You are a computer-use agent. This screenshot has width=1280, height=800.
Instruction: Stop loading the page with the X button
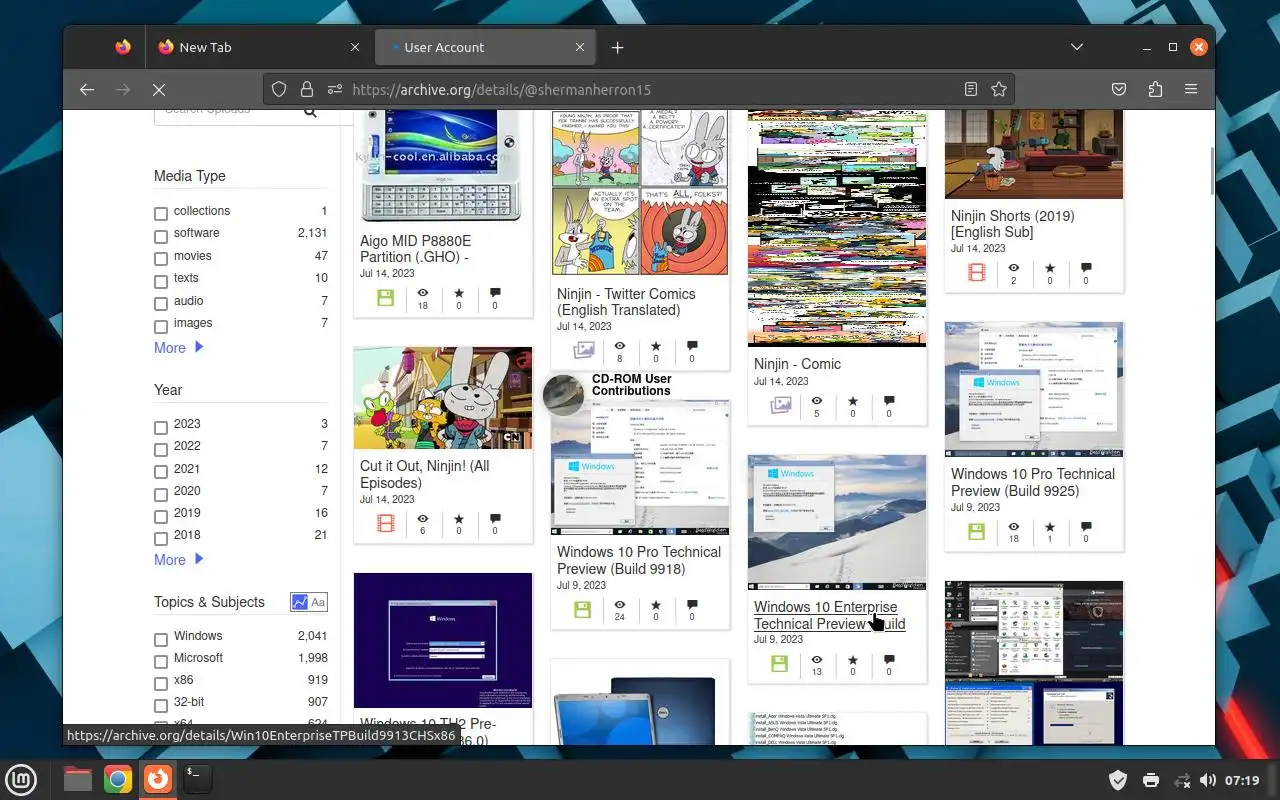pyautogui.click(x=159, y=89)
